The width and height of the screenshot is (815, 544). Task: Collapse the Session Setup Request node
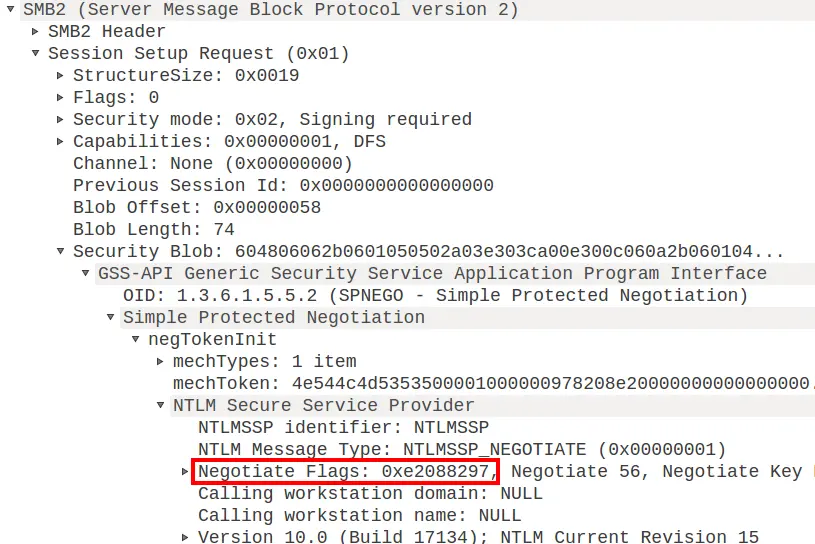tap(36, 54)
